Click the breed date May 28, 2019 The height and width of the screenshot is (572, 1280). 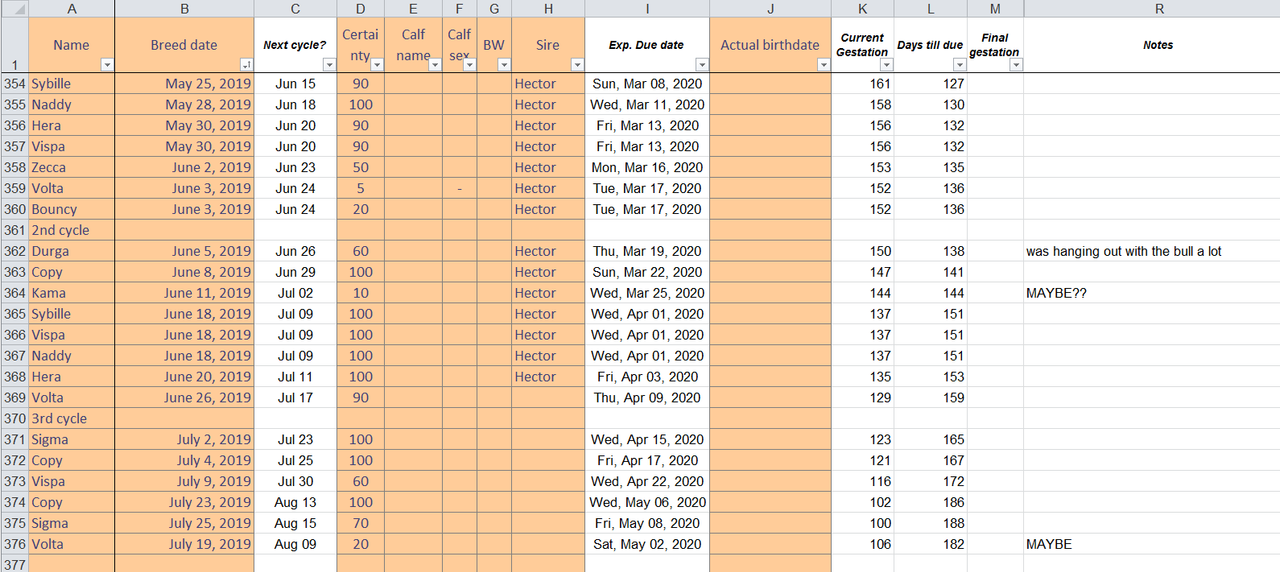click(x=184, y=104)
